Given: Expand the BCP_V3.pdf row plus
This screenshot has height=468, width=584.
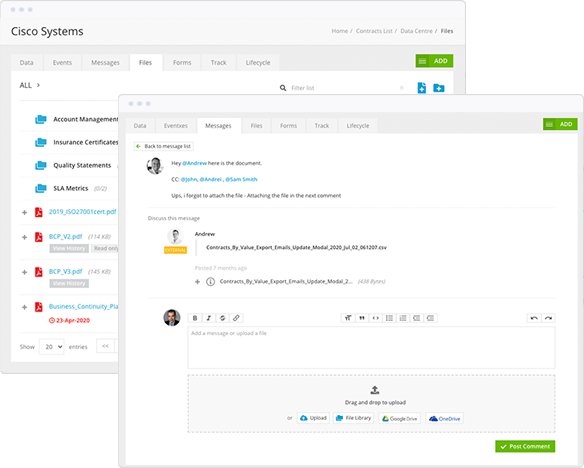Looking at the screenshot, I should [x=25, y=272].
